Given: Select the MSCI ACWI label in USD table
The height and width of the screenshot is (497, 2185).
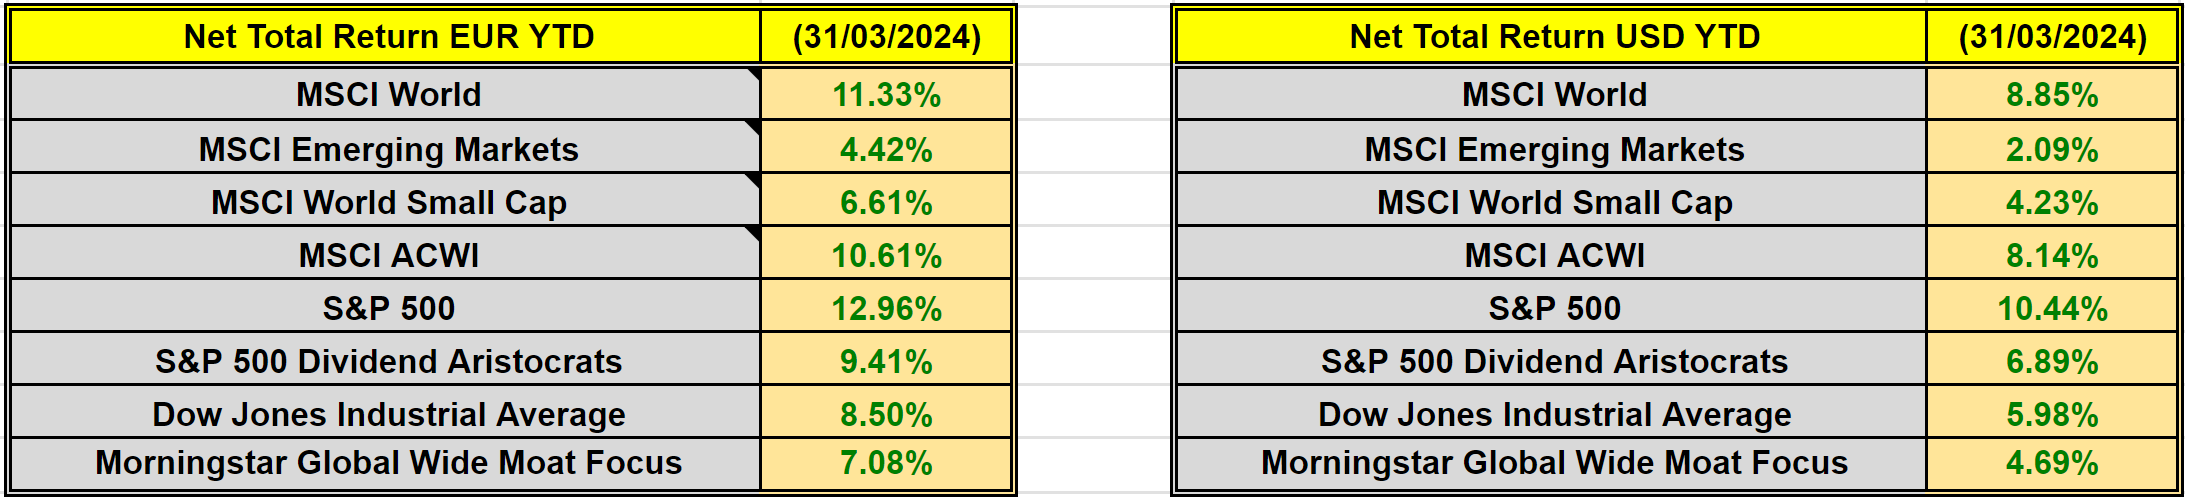Looking at the screenshot, I should click(1554, 256).
